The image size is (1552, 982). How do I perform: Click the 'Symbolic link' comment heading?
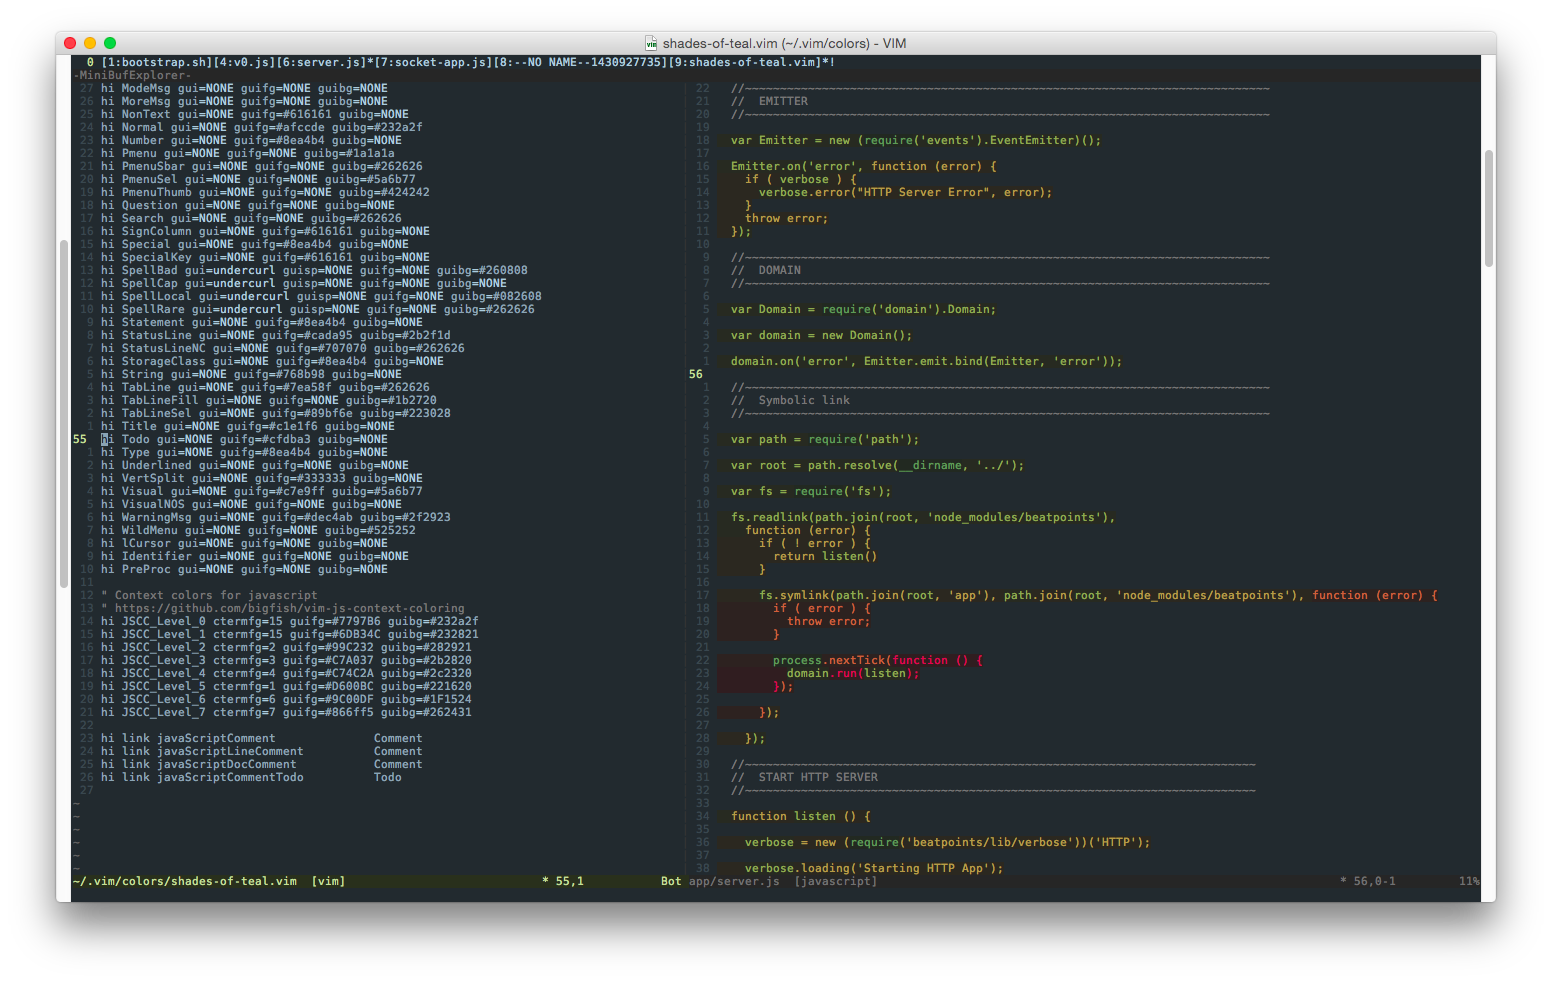pos(804,400)
